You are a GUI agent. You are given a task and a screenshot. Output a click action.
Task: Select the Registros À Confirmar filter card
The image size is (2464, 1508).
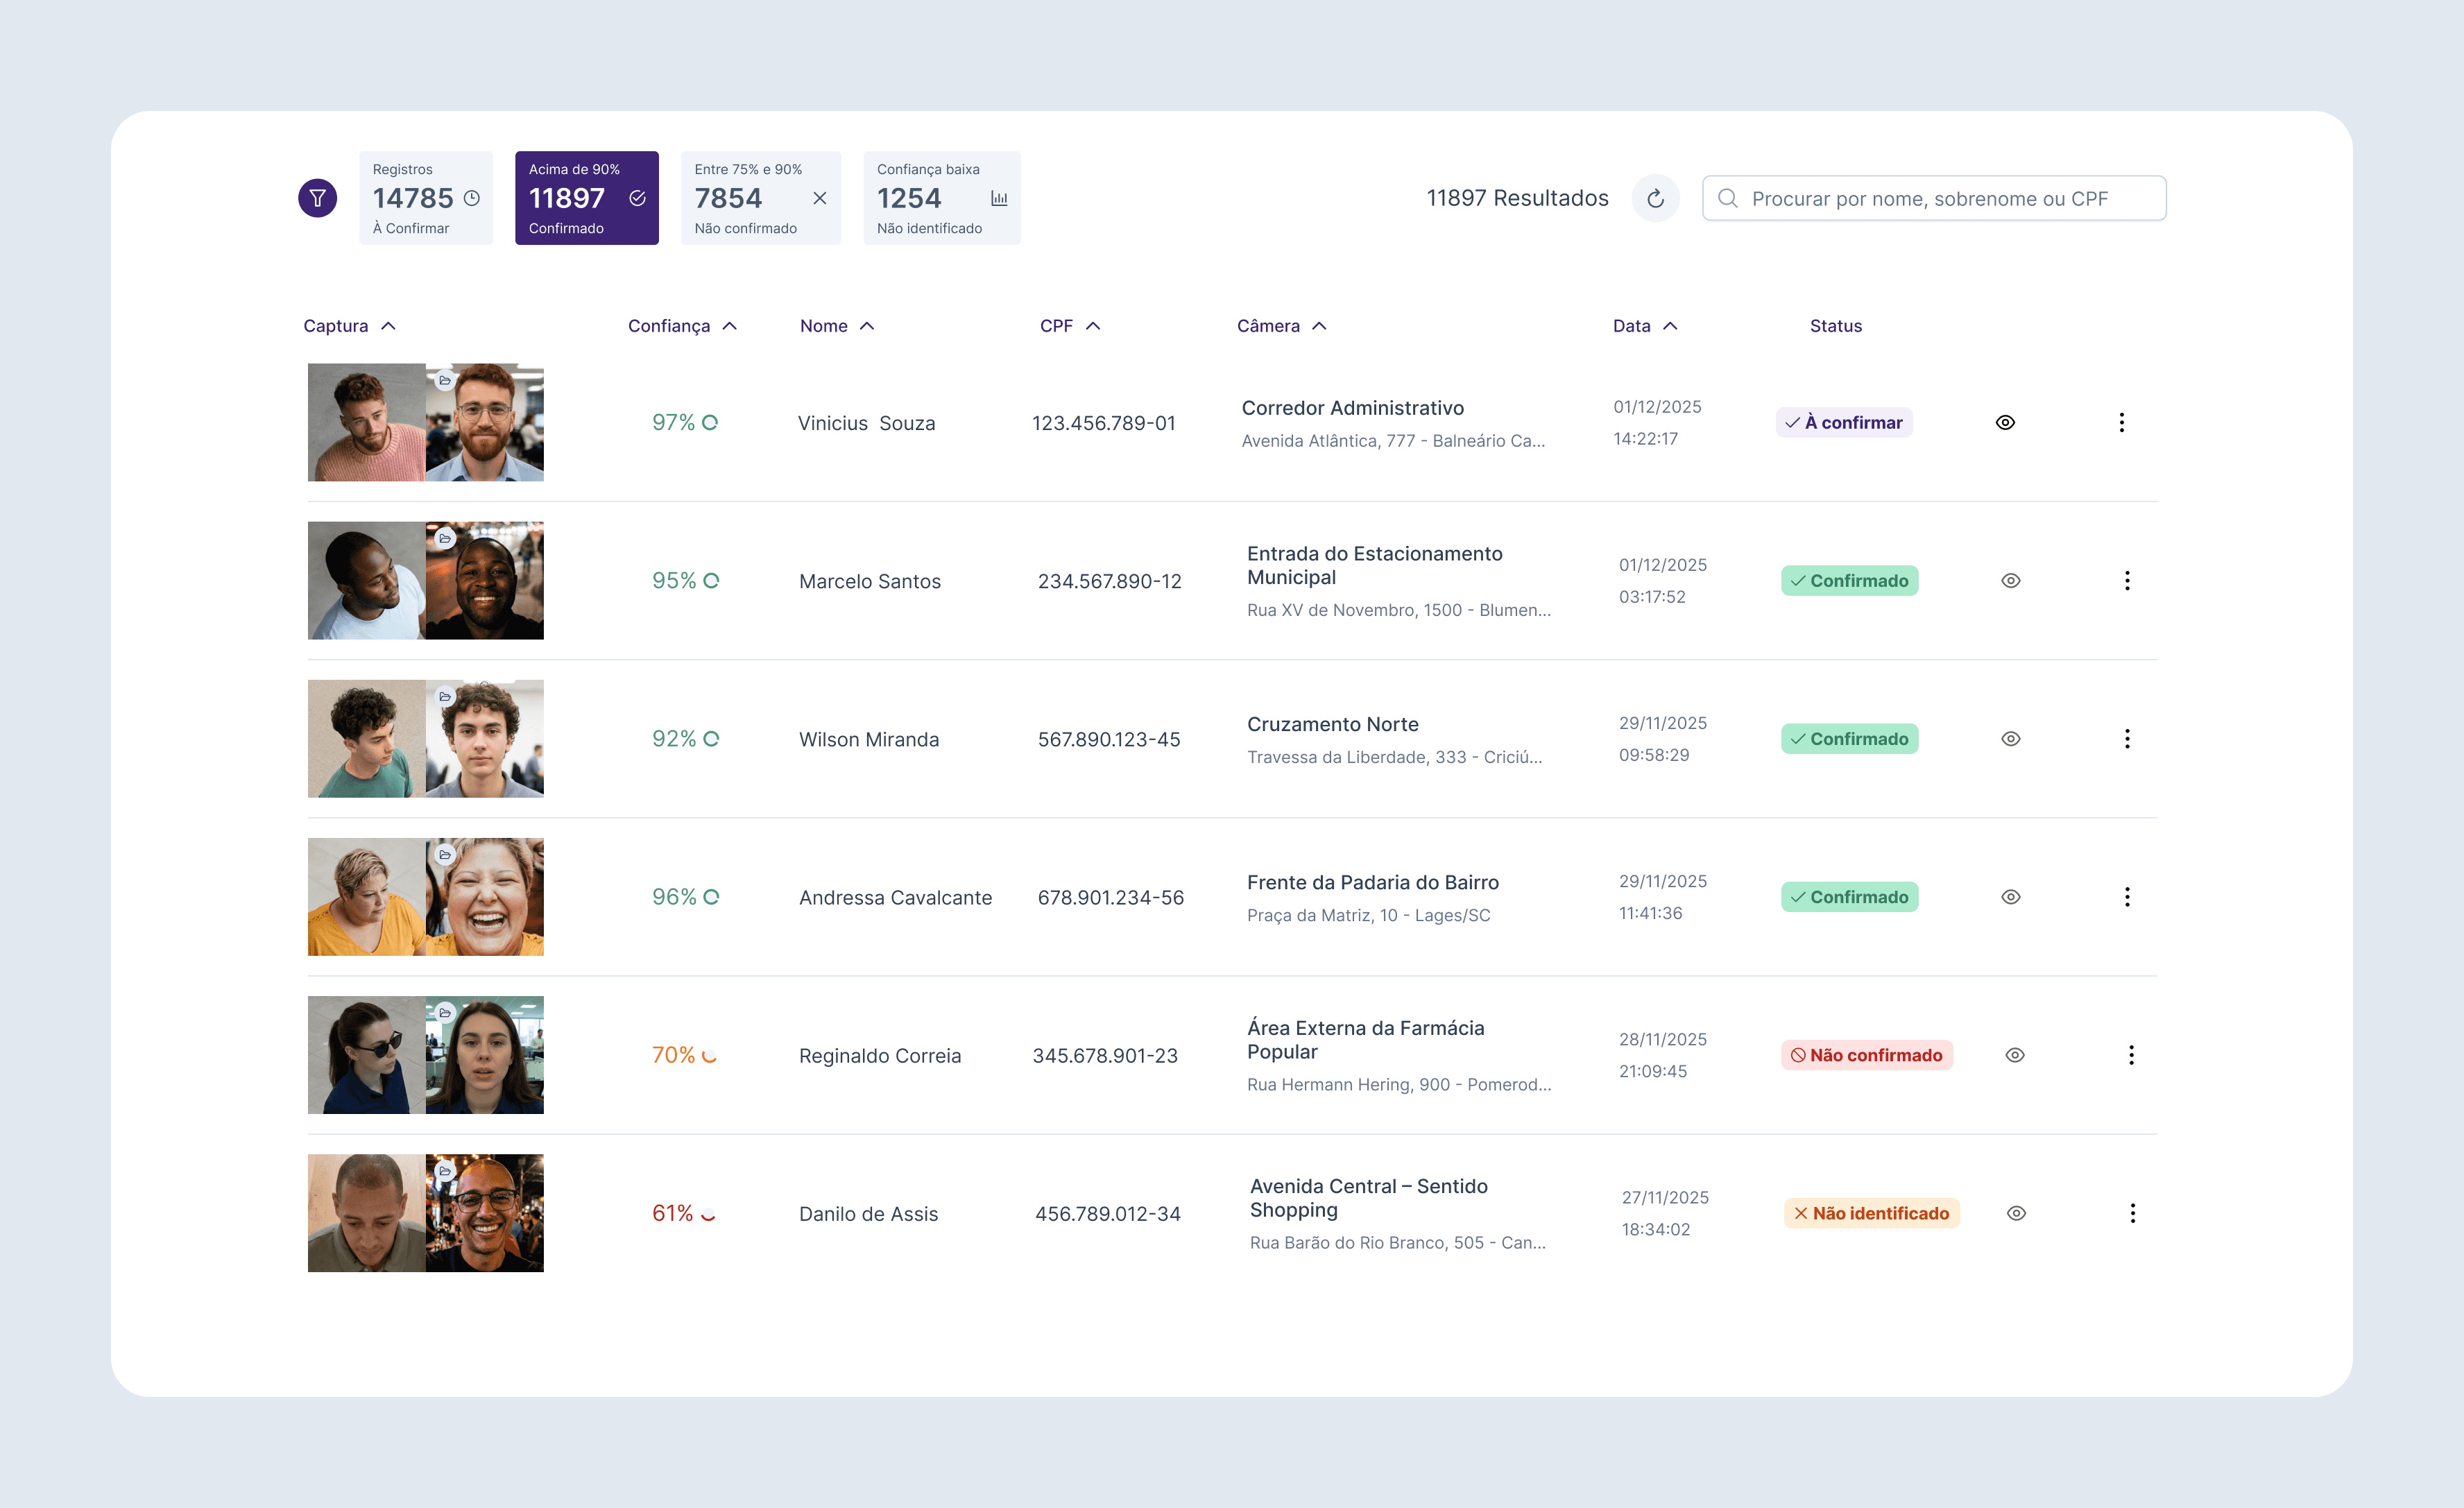coord(426,198)
